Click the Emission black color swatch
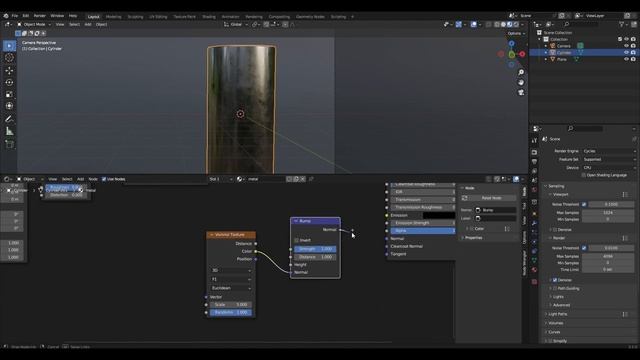Screen dimensions: 640x360 (439, 216)
